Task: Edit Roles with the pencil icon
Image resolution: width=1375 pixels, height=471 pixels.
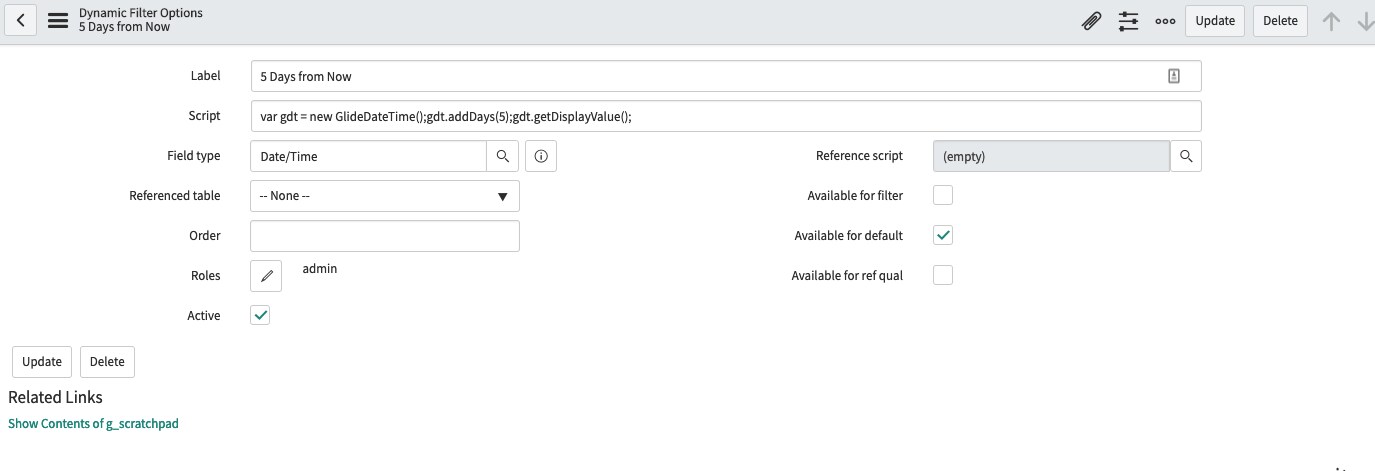Action: point(266,276)
